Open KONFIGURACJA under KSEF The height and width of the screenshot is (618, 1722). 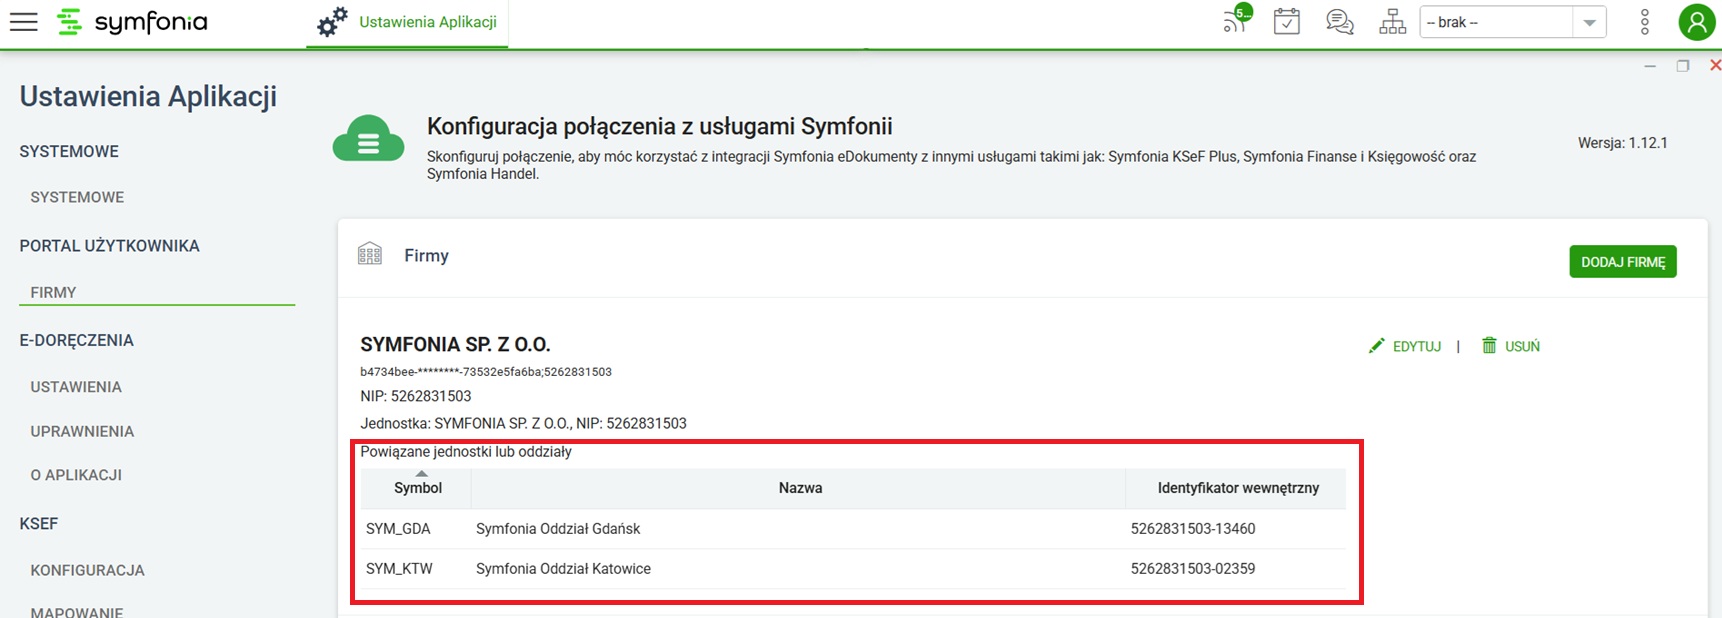coord(87,570)
